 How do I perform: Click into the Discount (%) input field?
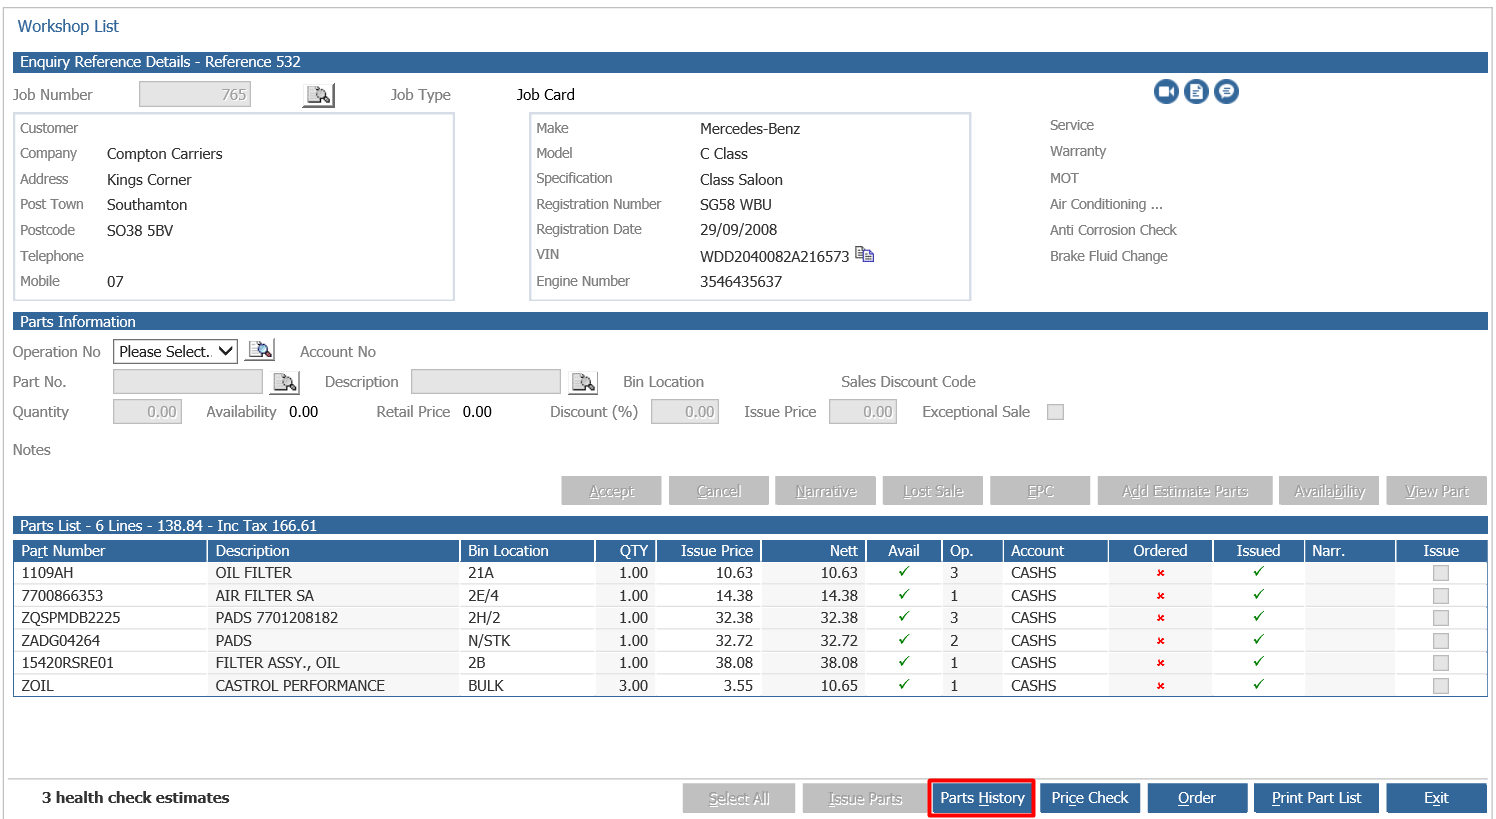[685, 412]
